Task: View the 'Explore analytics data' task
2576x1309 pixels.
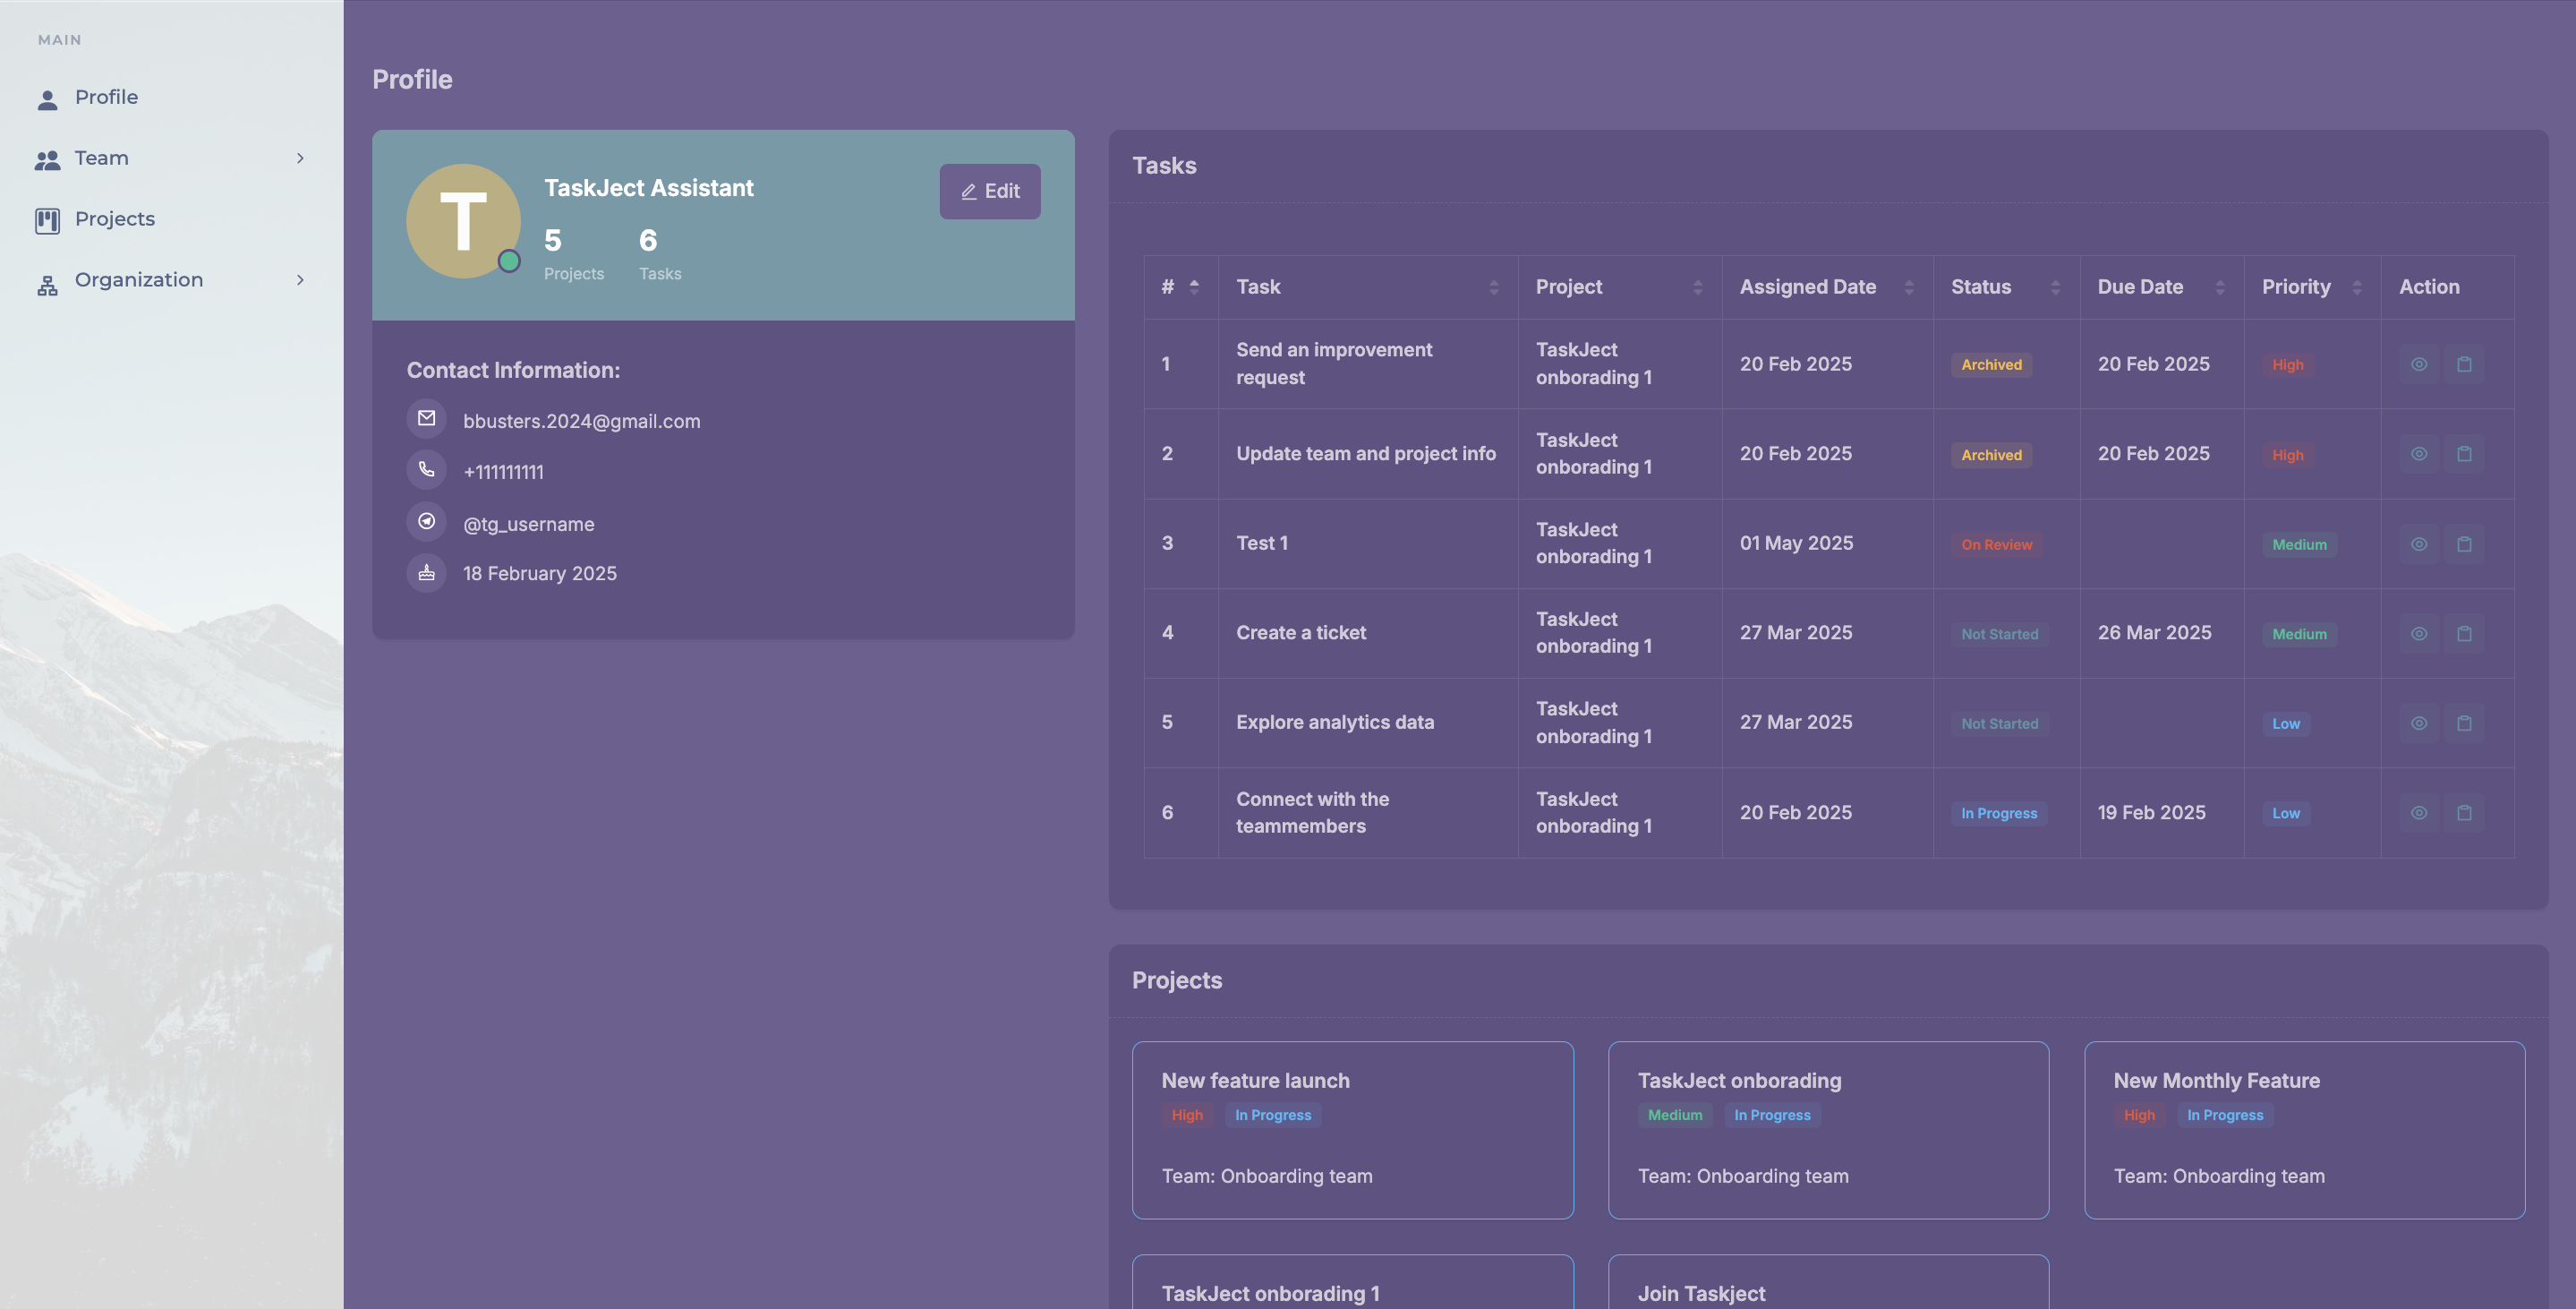Action: [x=2419, y=723]
